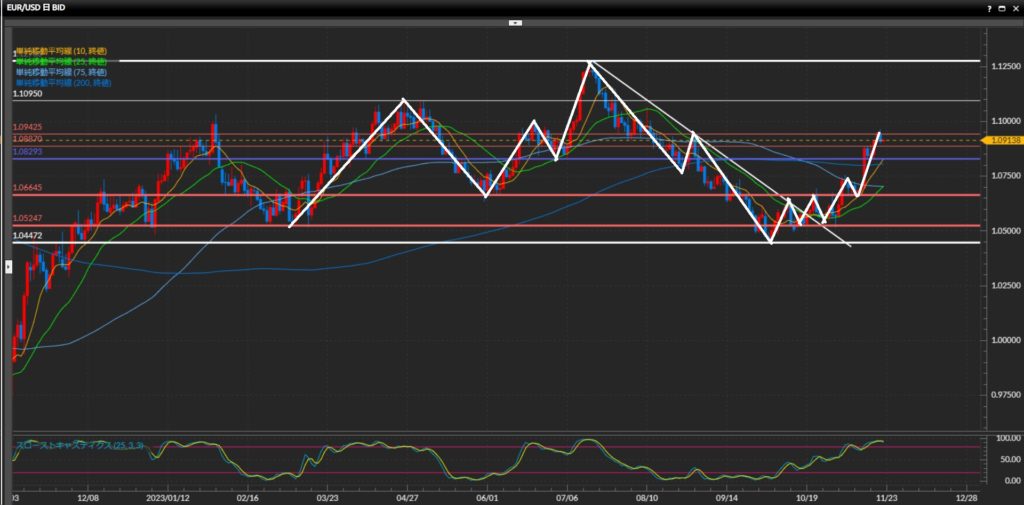The width and height of the screenshot is (1024, 505).
Task: Maximize the EUR/USD chart window
Action: pyautogui.click(x=1001, y=8)
